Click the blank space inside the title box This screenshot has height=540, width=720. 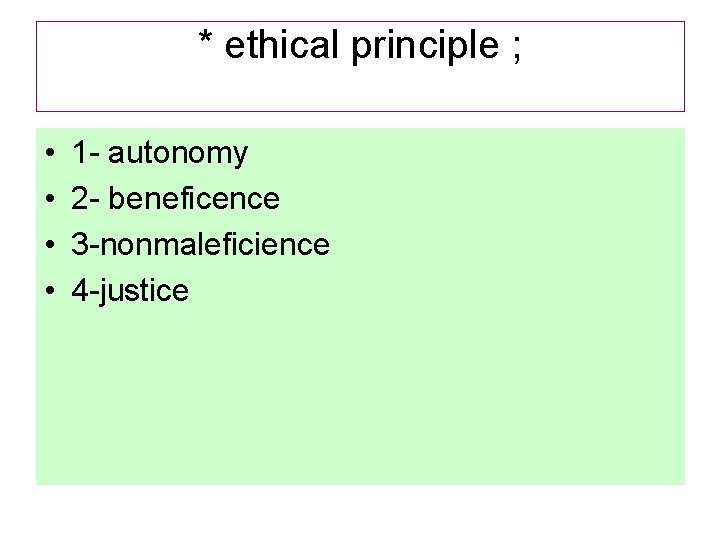[x=360, y=88]
